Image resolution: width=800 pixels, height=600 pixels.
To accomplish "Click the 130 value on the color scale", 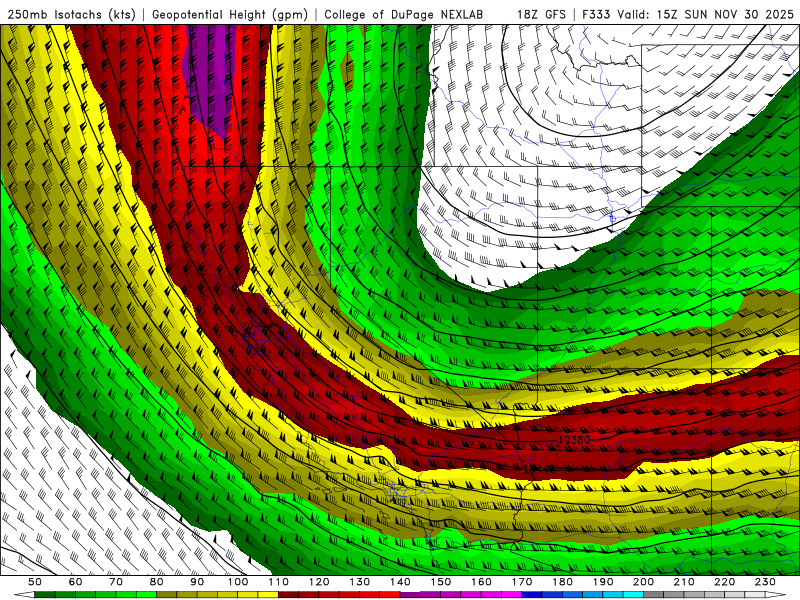I will [360, 582].
